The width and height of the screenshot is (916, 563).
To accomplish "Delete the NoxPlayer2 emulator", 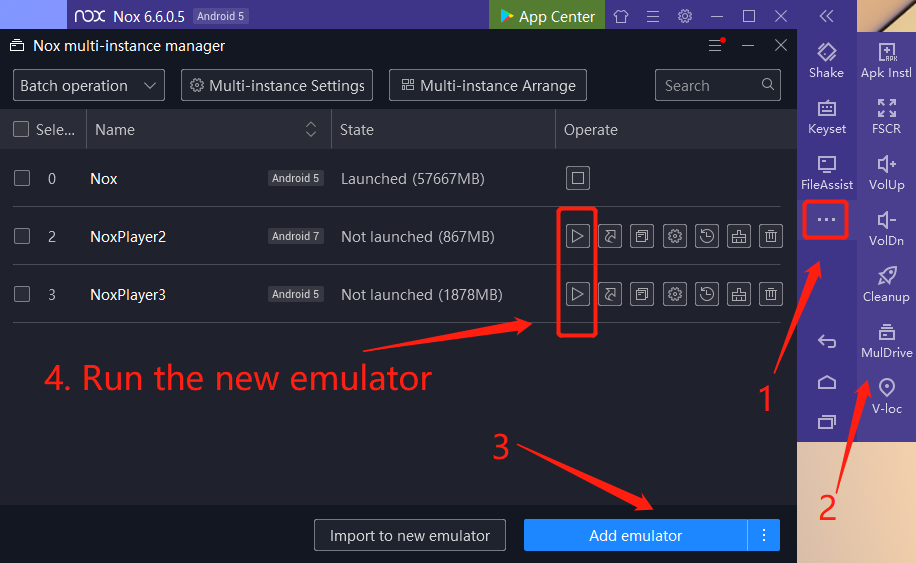I will click(771, 236).
